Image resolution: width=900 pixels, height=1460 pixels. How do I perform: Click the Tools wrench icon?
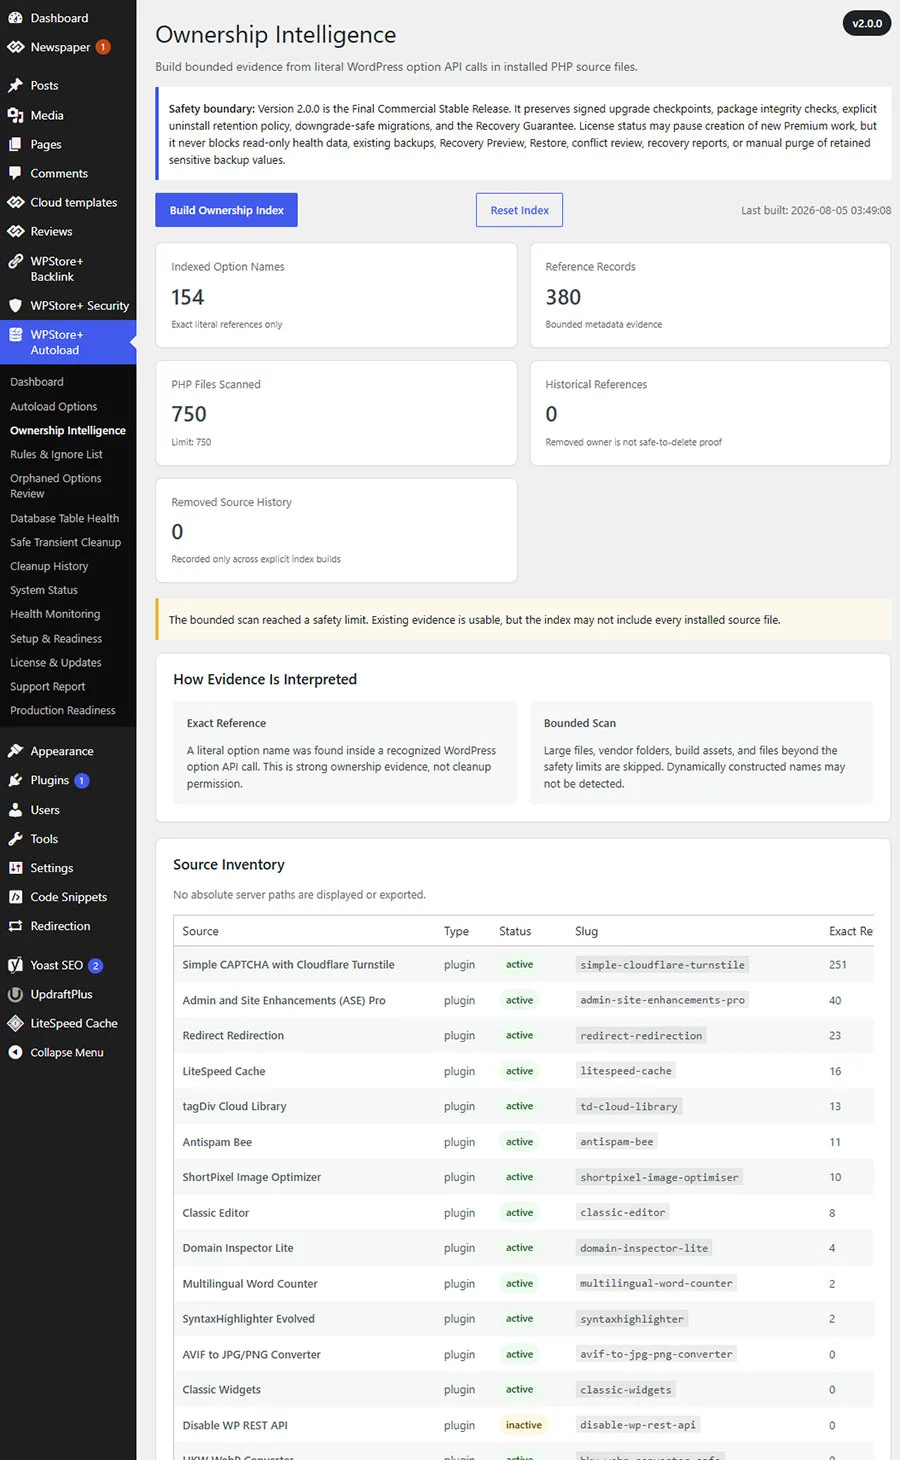pyautogui.click(x=15, y=839)
